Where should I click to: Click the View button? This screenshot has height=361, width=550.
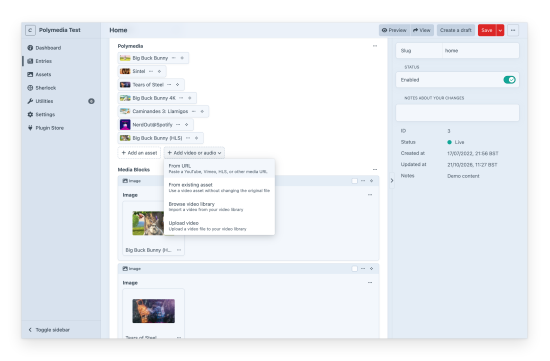point(422,30)
